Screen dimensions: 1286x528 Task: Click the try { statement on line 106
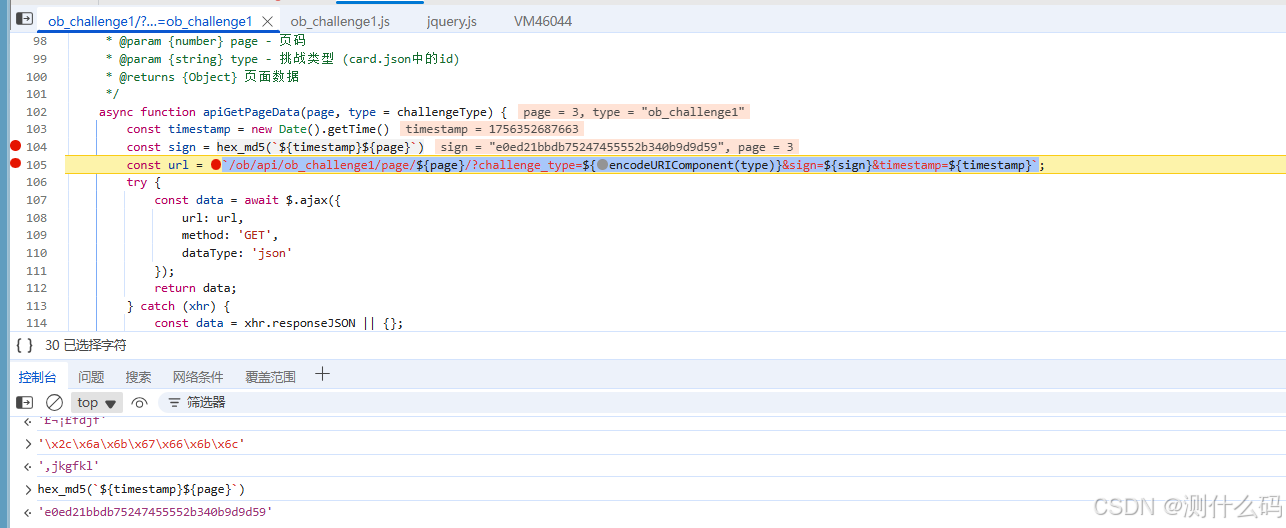pos(144,182)
